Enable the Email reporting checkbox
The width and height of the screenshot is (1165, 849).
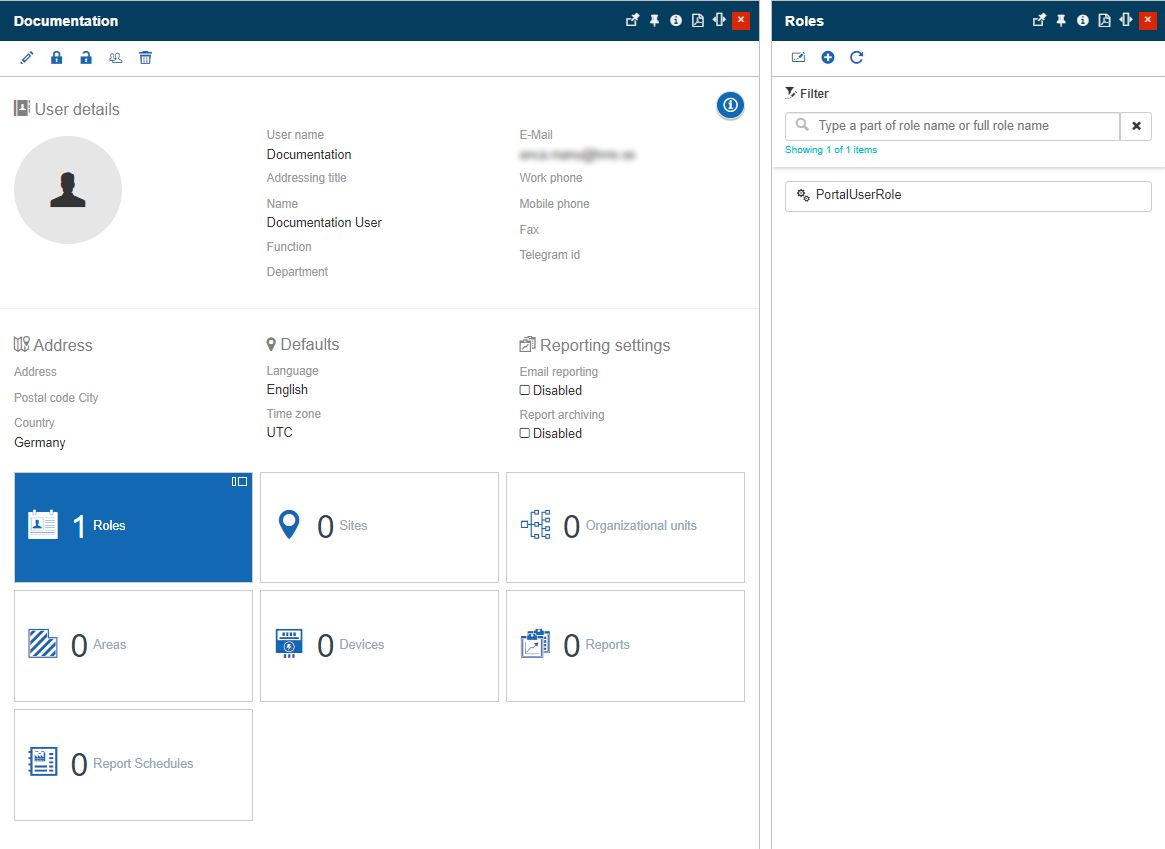525,391
